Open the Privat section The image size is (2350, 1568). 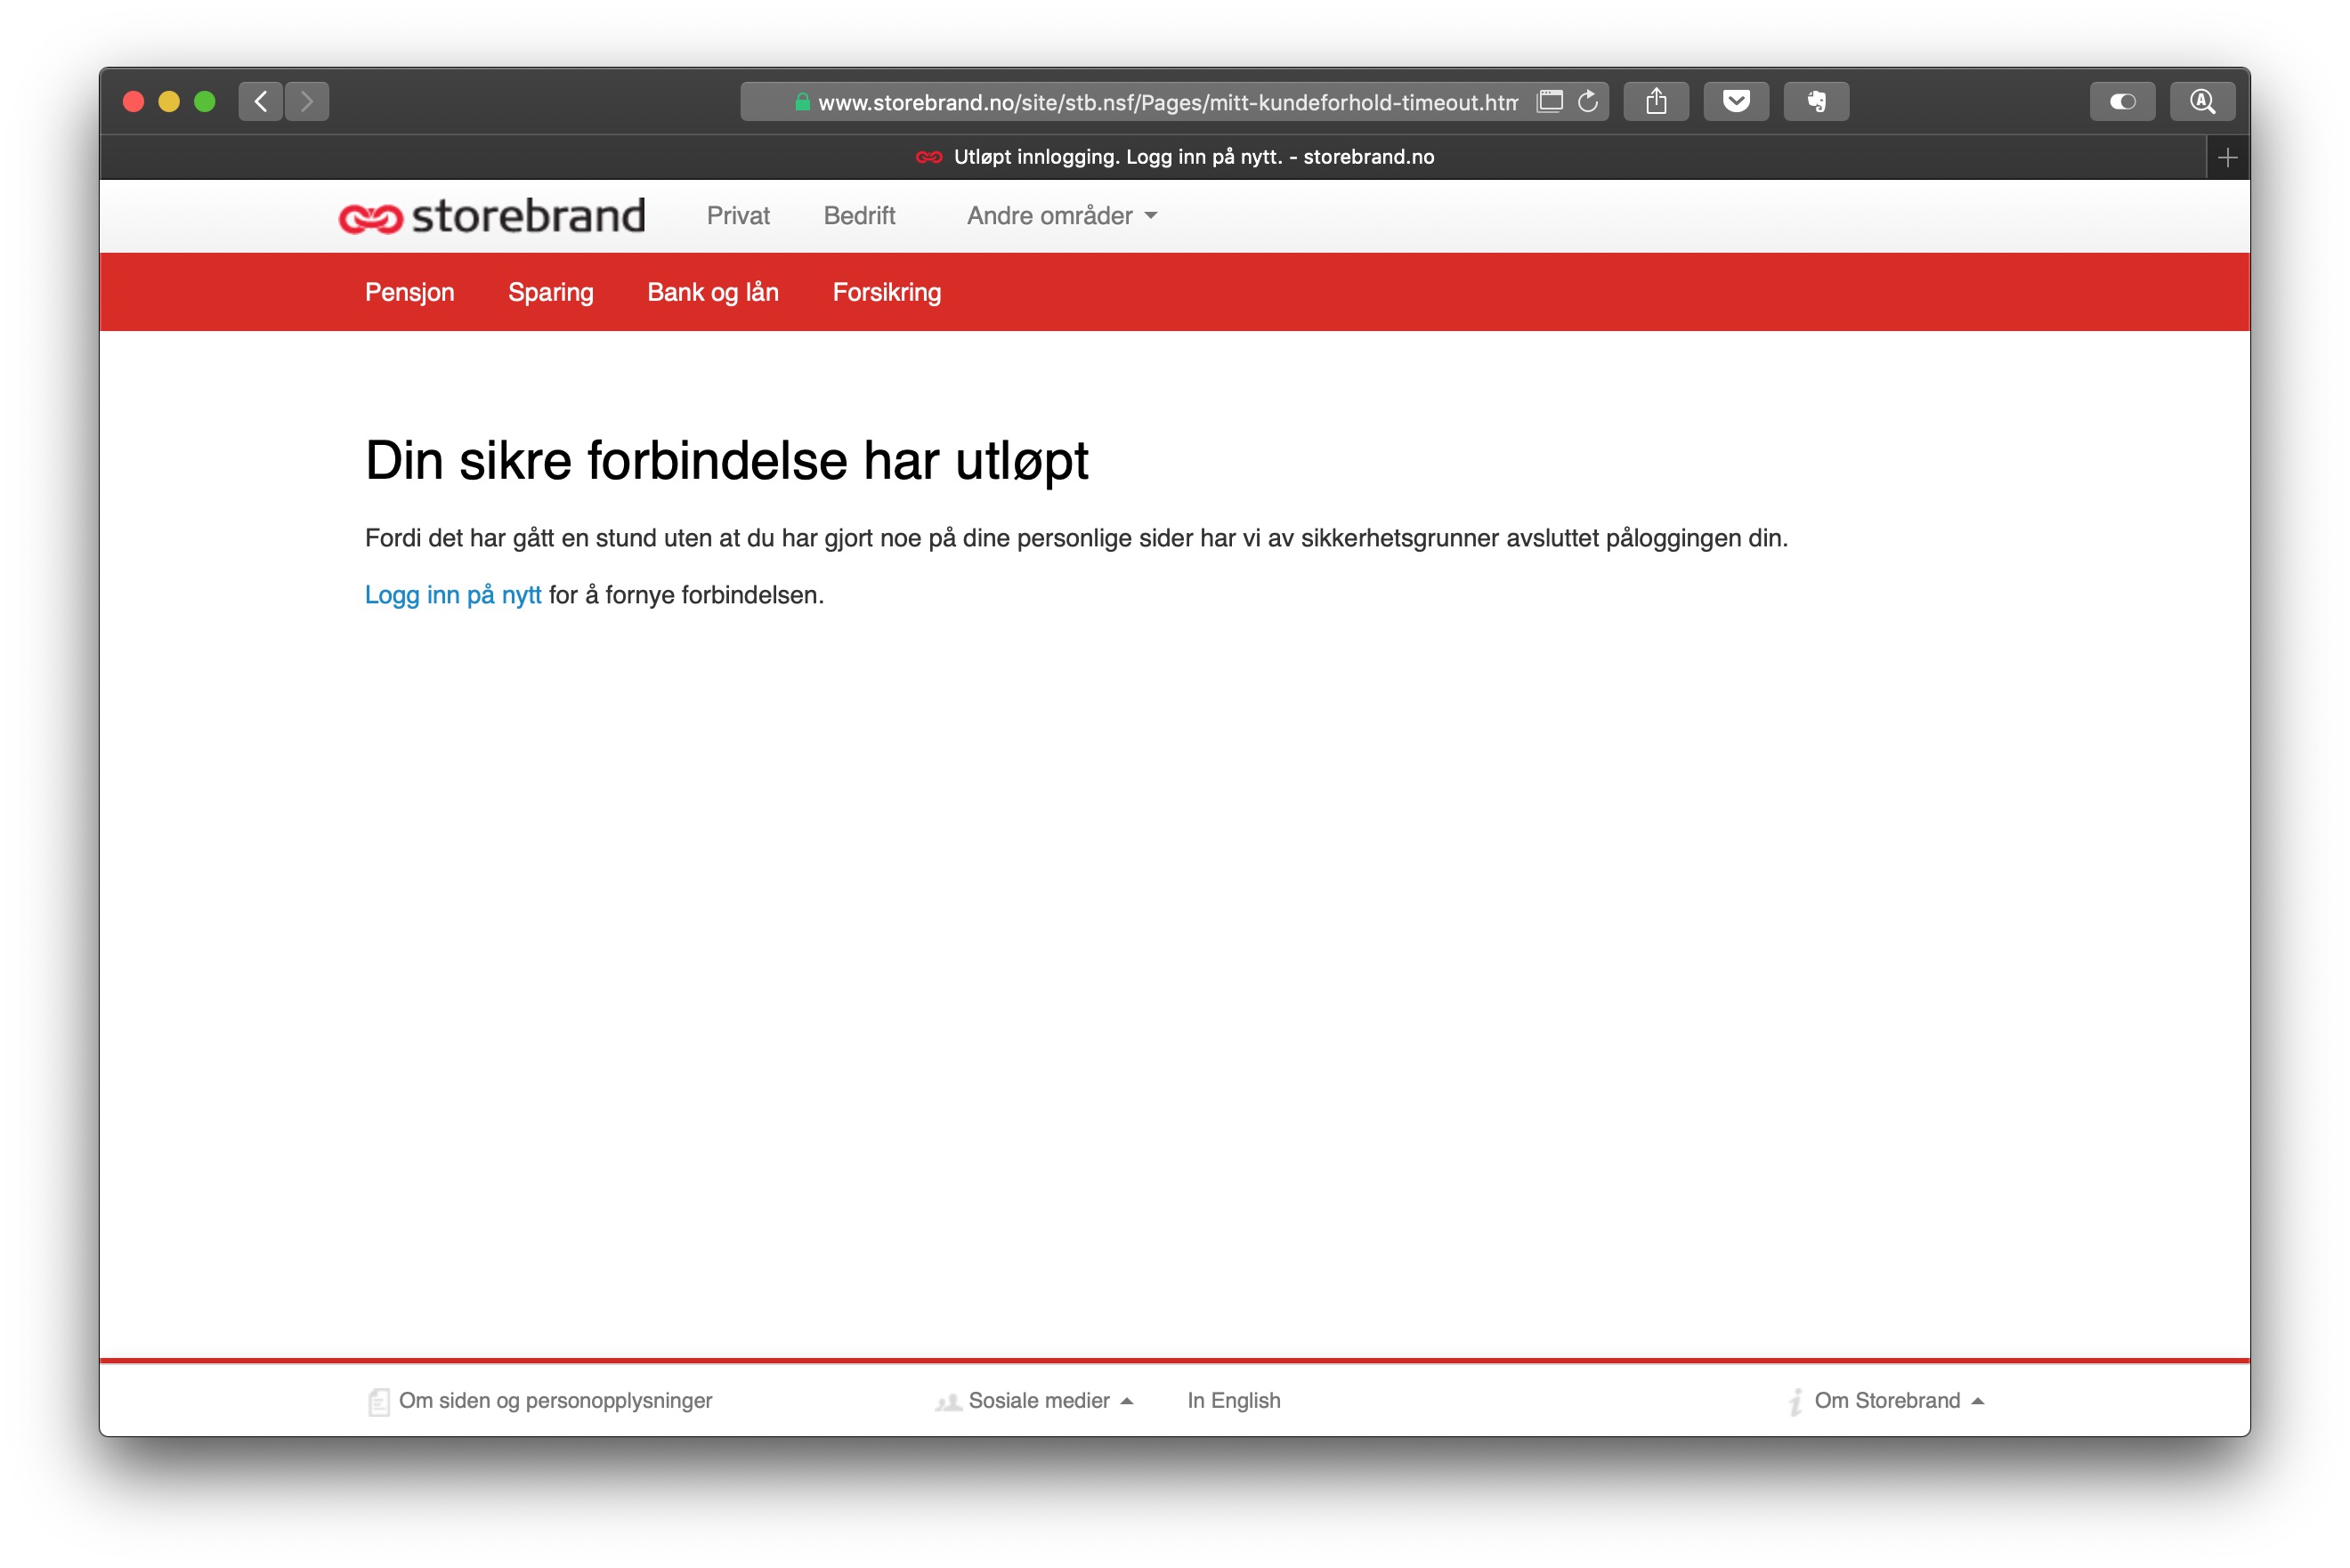point(738,216)
